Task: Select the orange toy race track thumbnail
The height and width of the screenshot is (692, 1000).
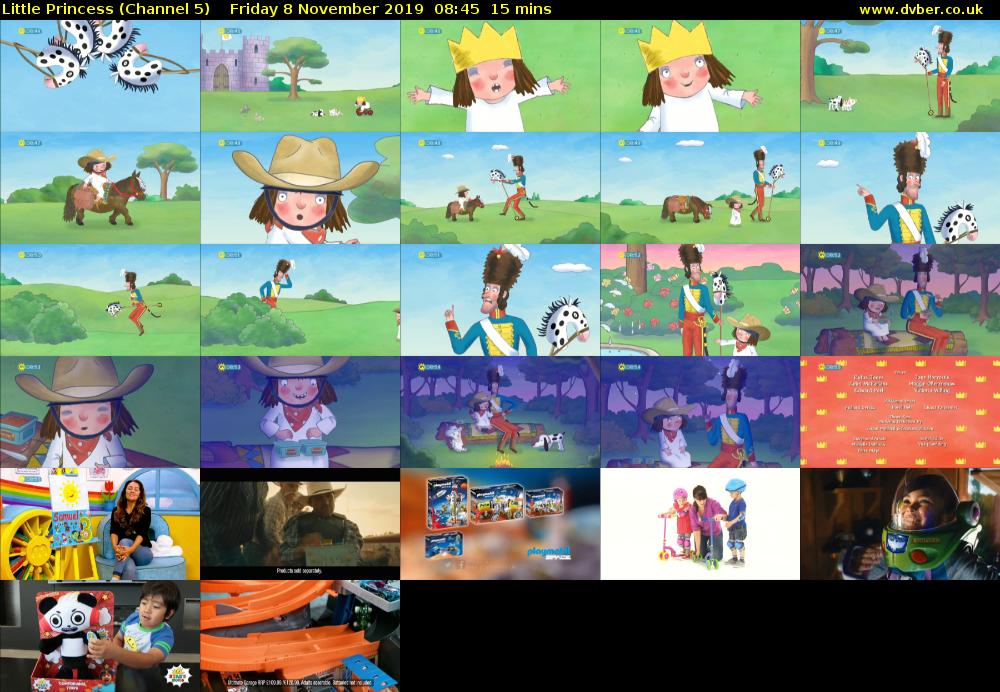Action: coord(300,636)
